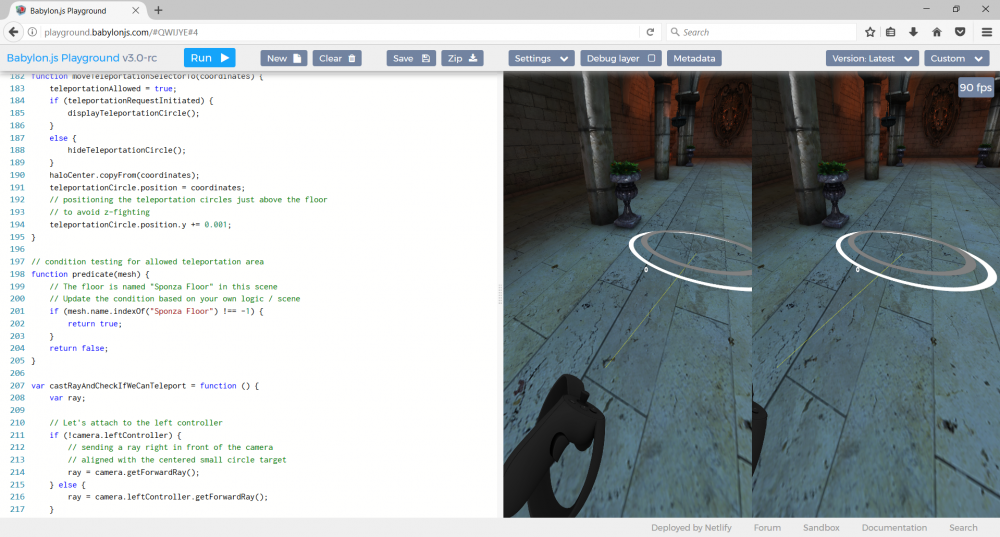Download the Zip archive
1000x537 pixels.
coord(462,58)
